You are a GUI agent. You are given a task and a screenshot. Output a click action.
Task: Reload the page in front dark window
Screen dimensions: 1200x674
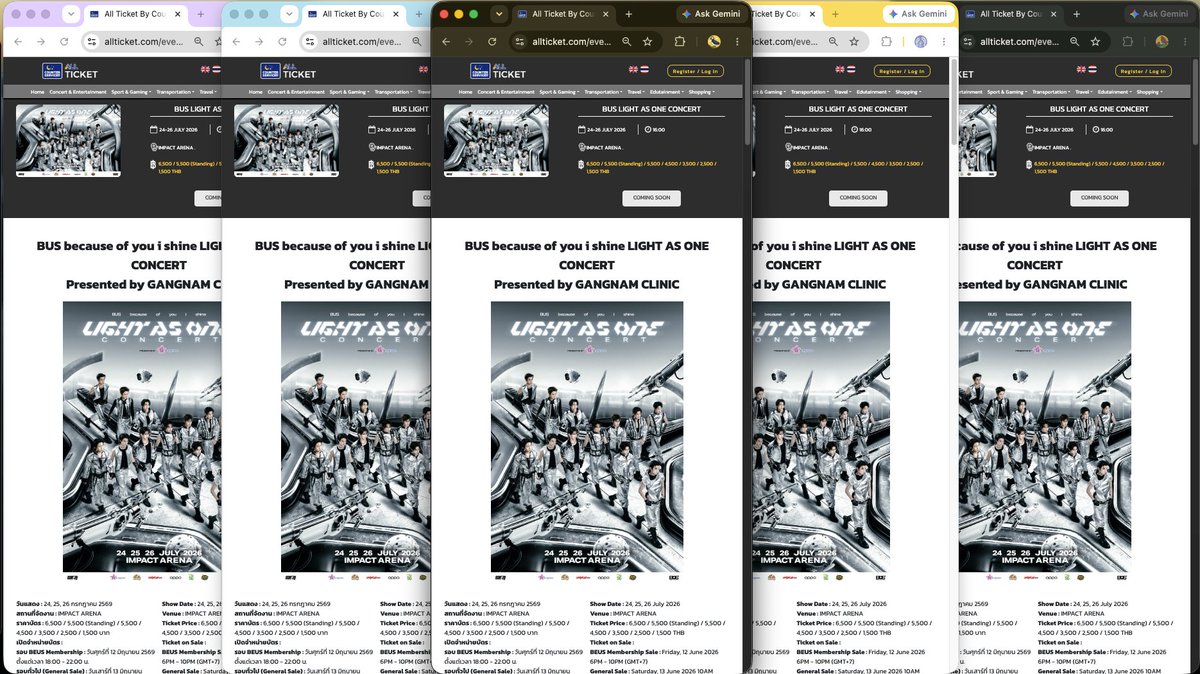tap(492, 42)
